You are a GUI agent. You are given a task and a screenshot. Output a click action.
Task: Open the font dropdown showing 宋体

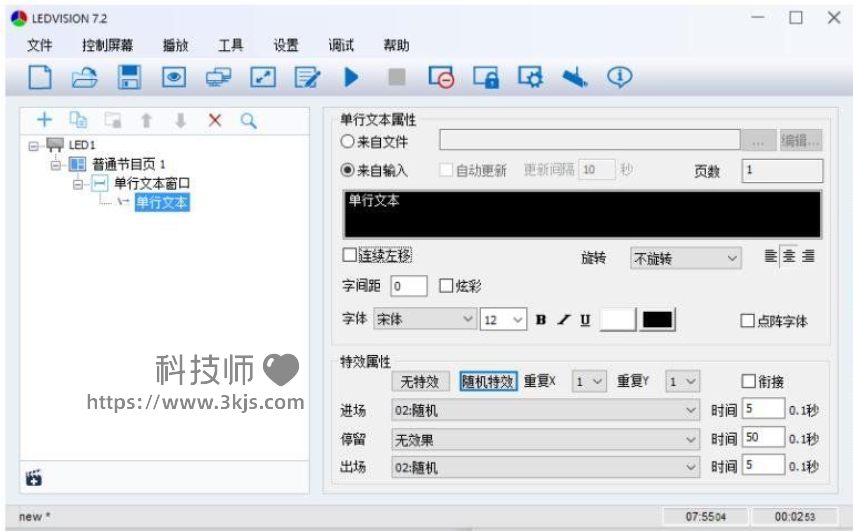click(x=425, y=319)
